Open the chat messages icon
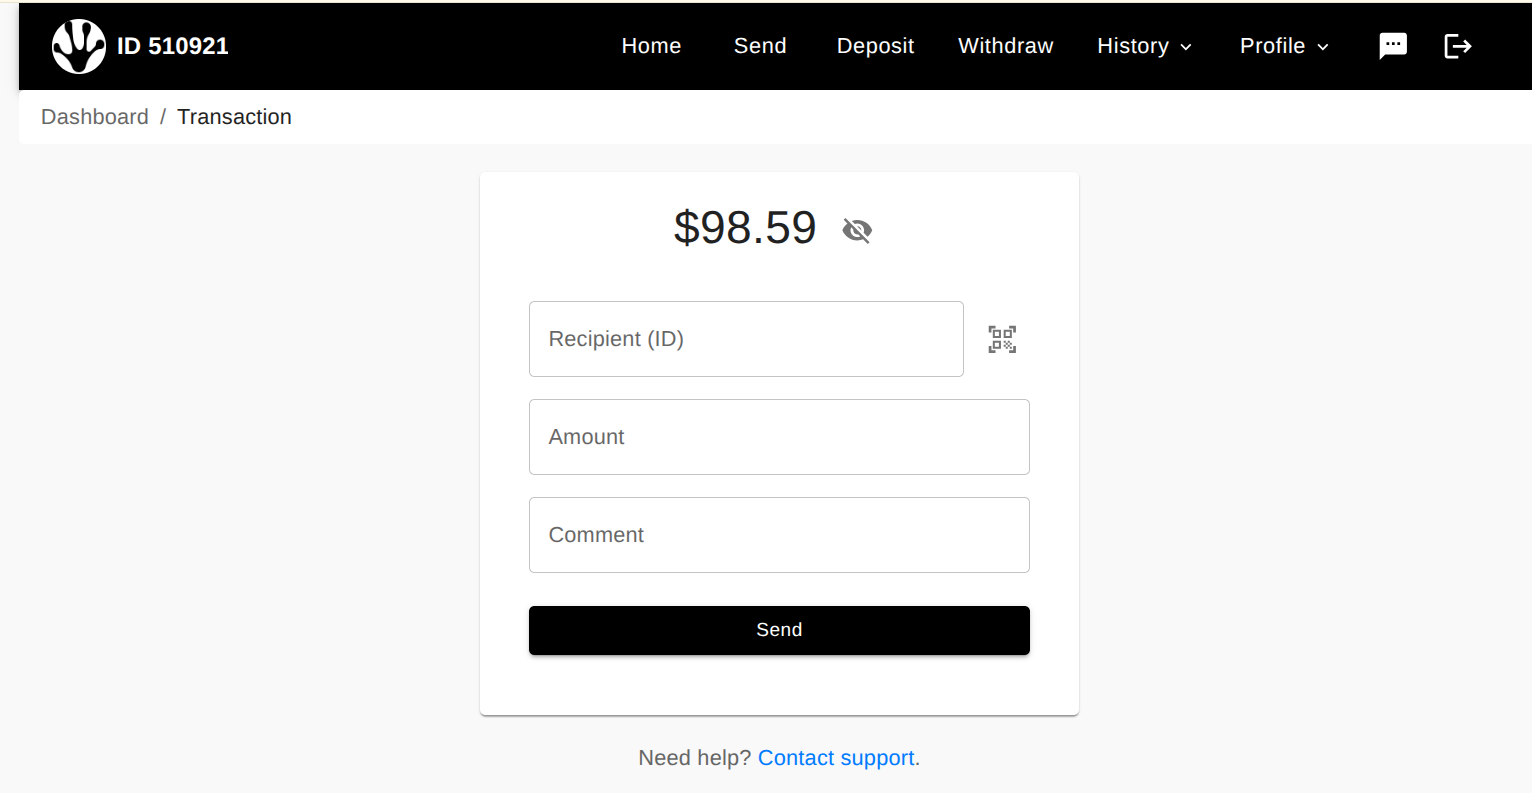The width and height of the screenshot is (1532, 793). coord(1393,46)
